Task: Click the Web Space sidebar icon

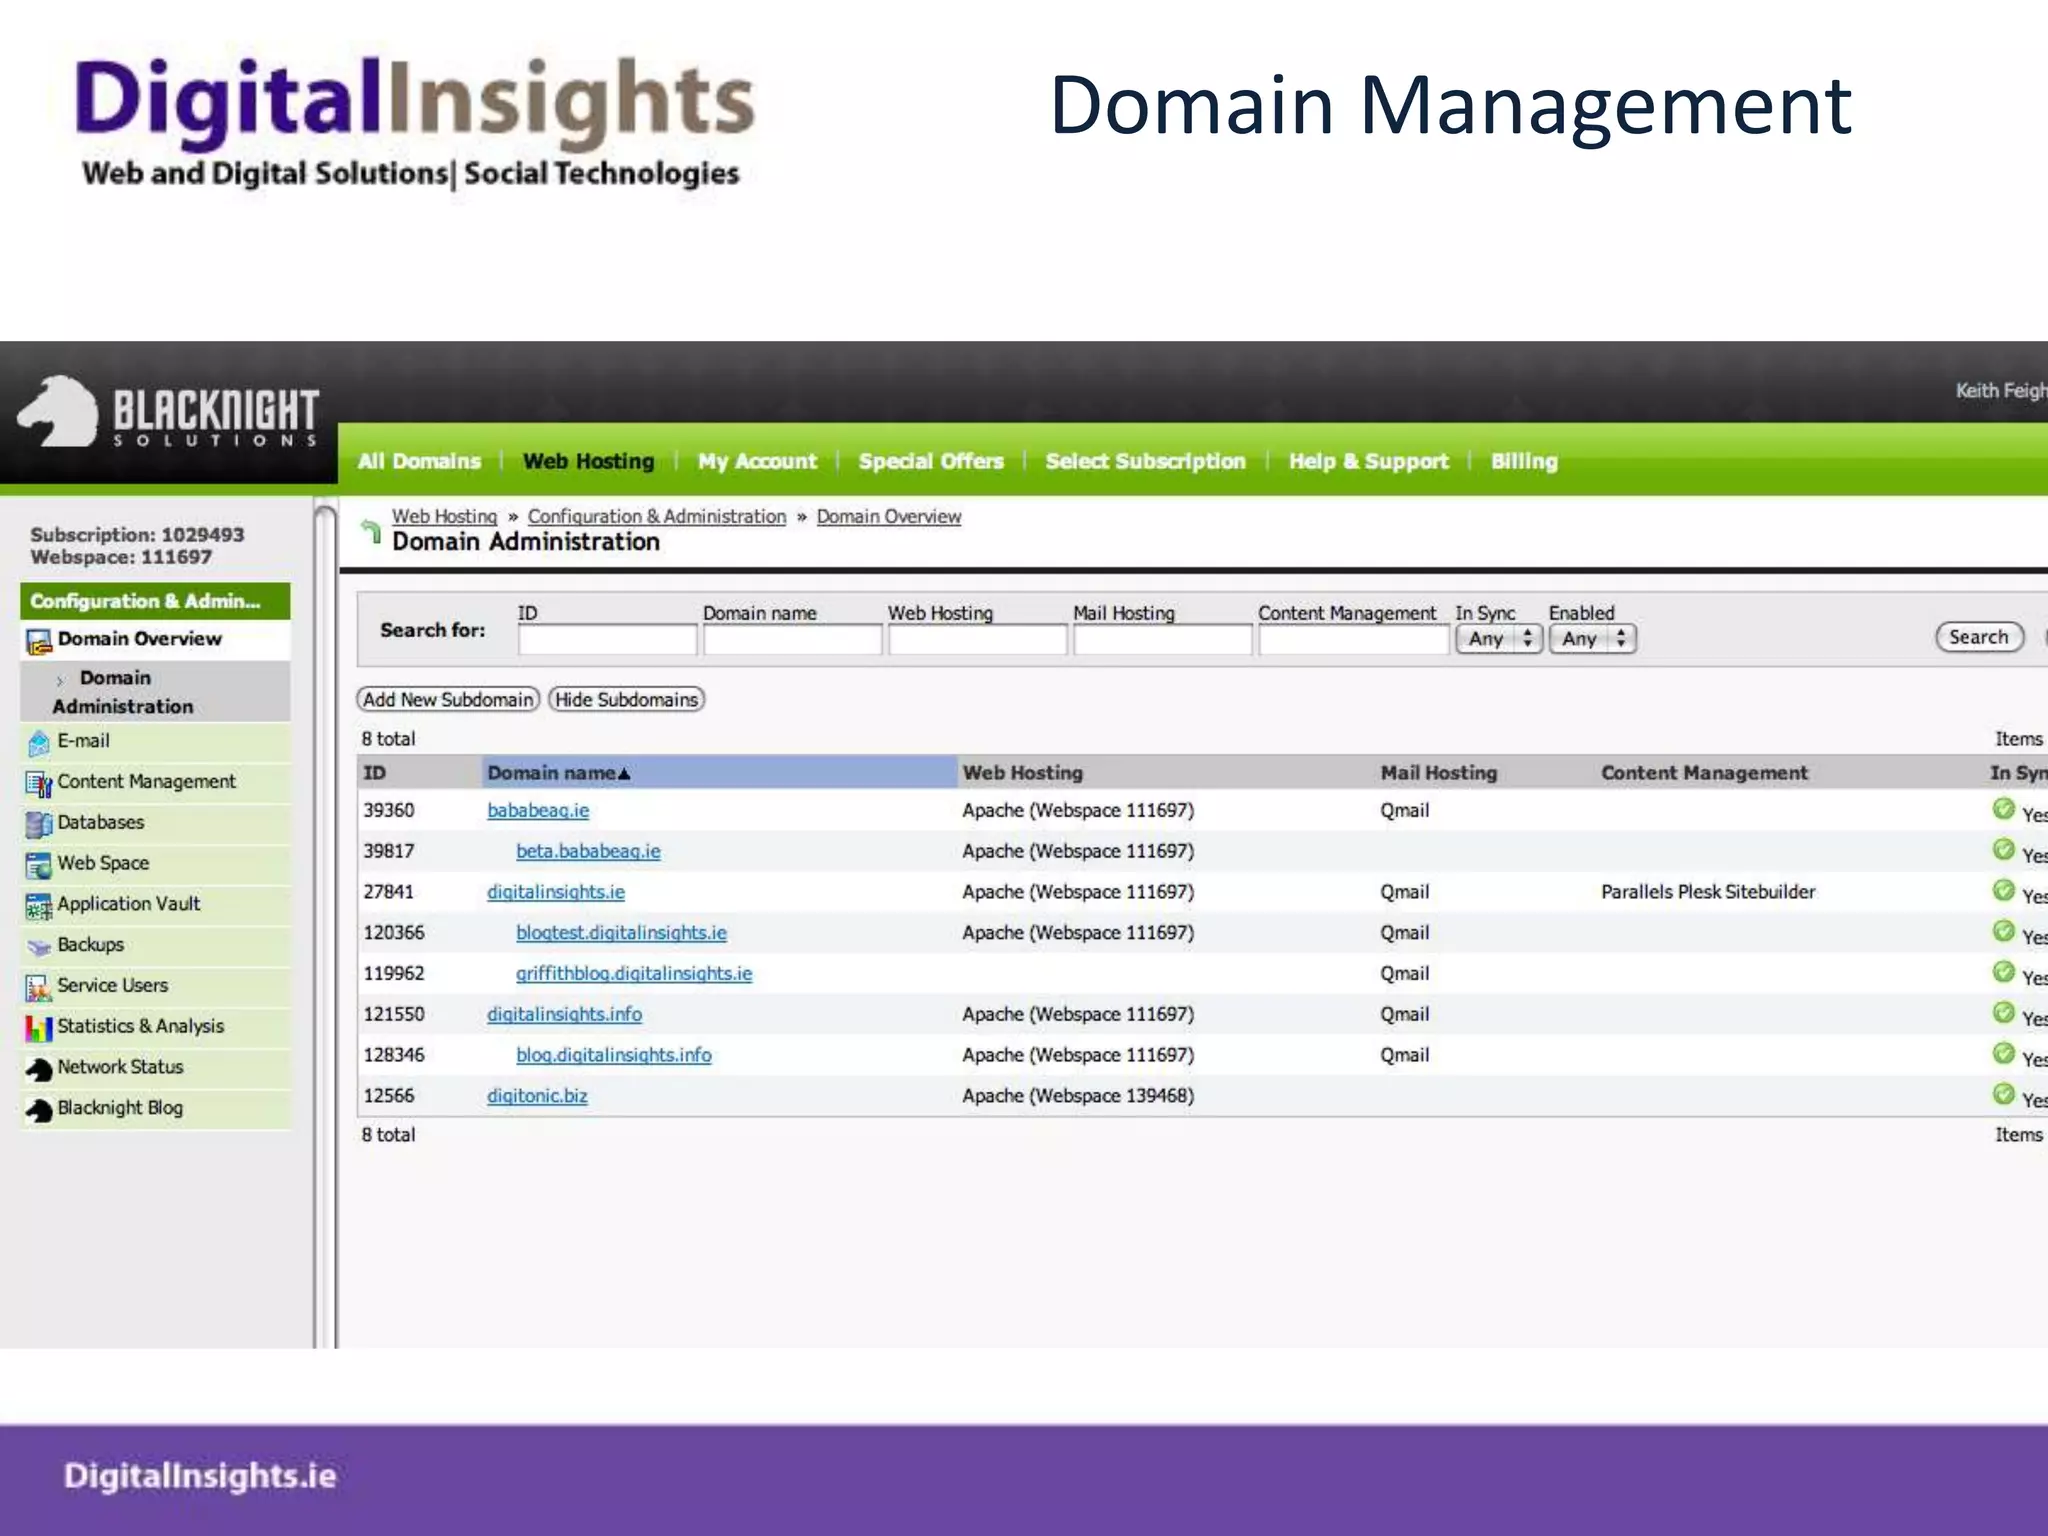Action: pyautogui.click(x=39, y=865)
